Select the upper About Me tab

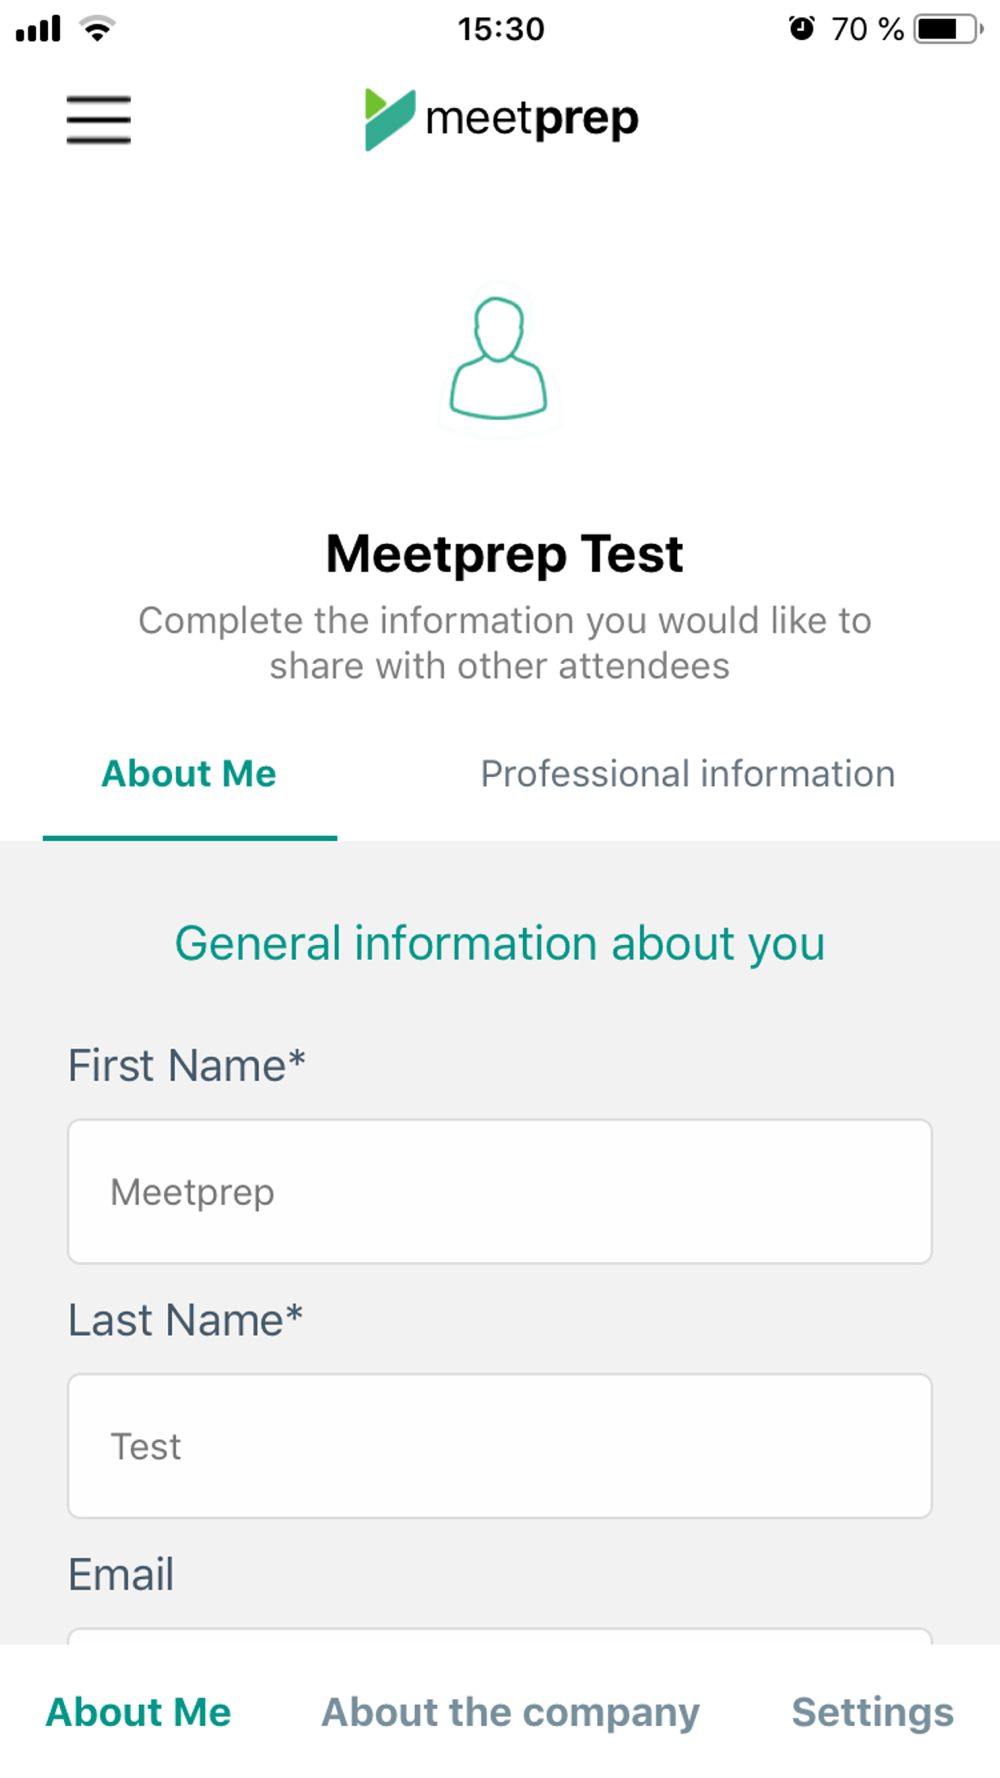pyautogui.click(x=189, y=774)
